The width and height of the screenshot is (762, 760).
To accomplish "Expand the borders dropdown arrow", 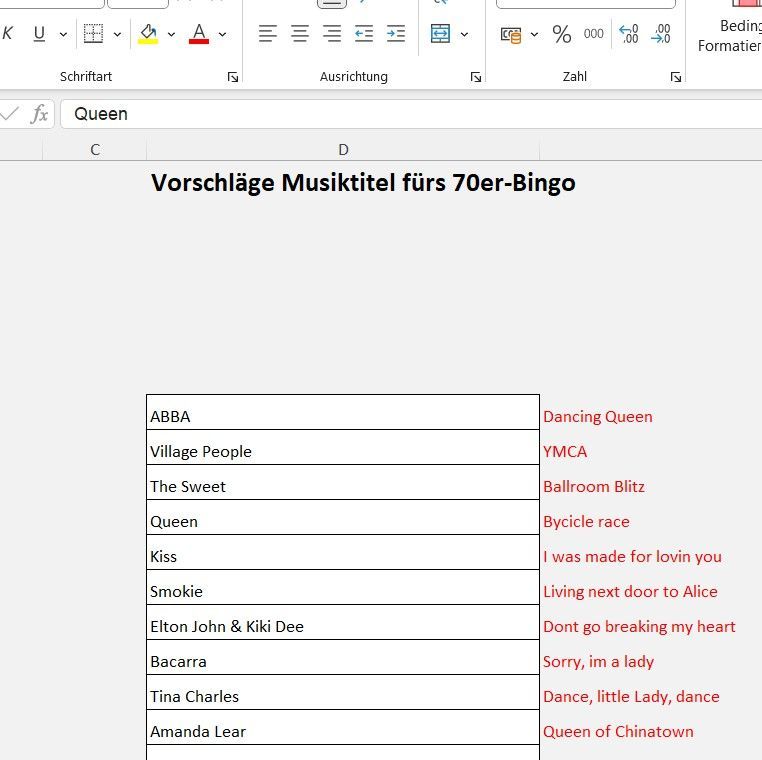I will (117, 34).
